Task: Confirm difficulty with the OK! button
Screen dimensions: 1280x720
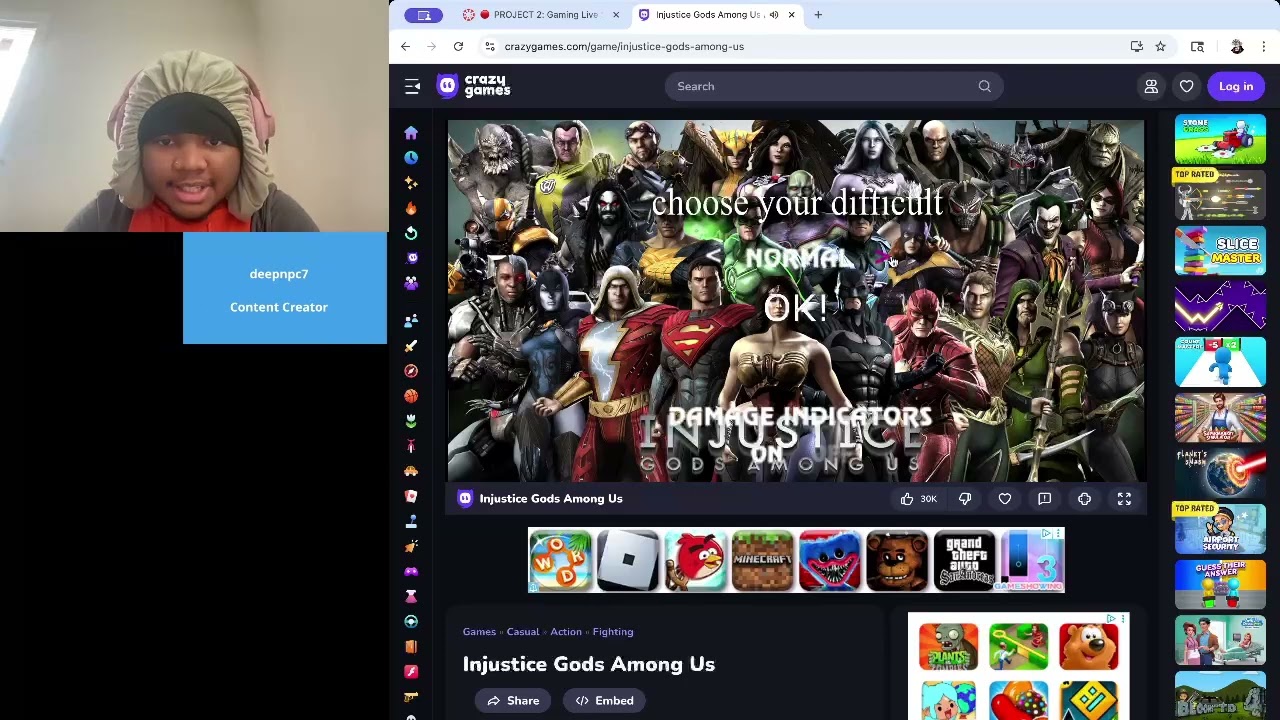Action: click(796, 308)
